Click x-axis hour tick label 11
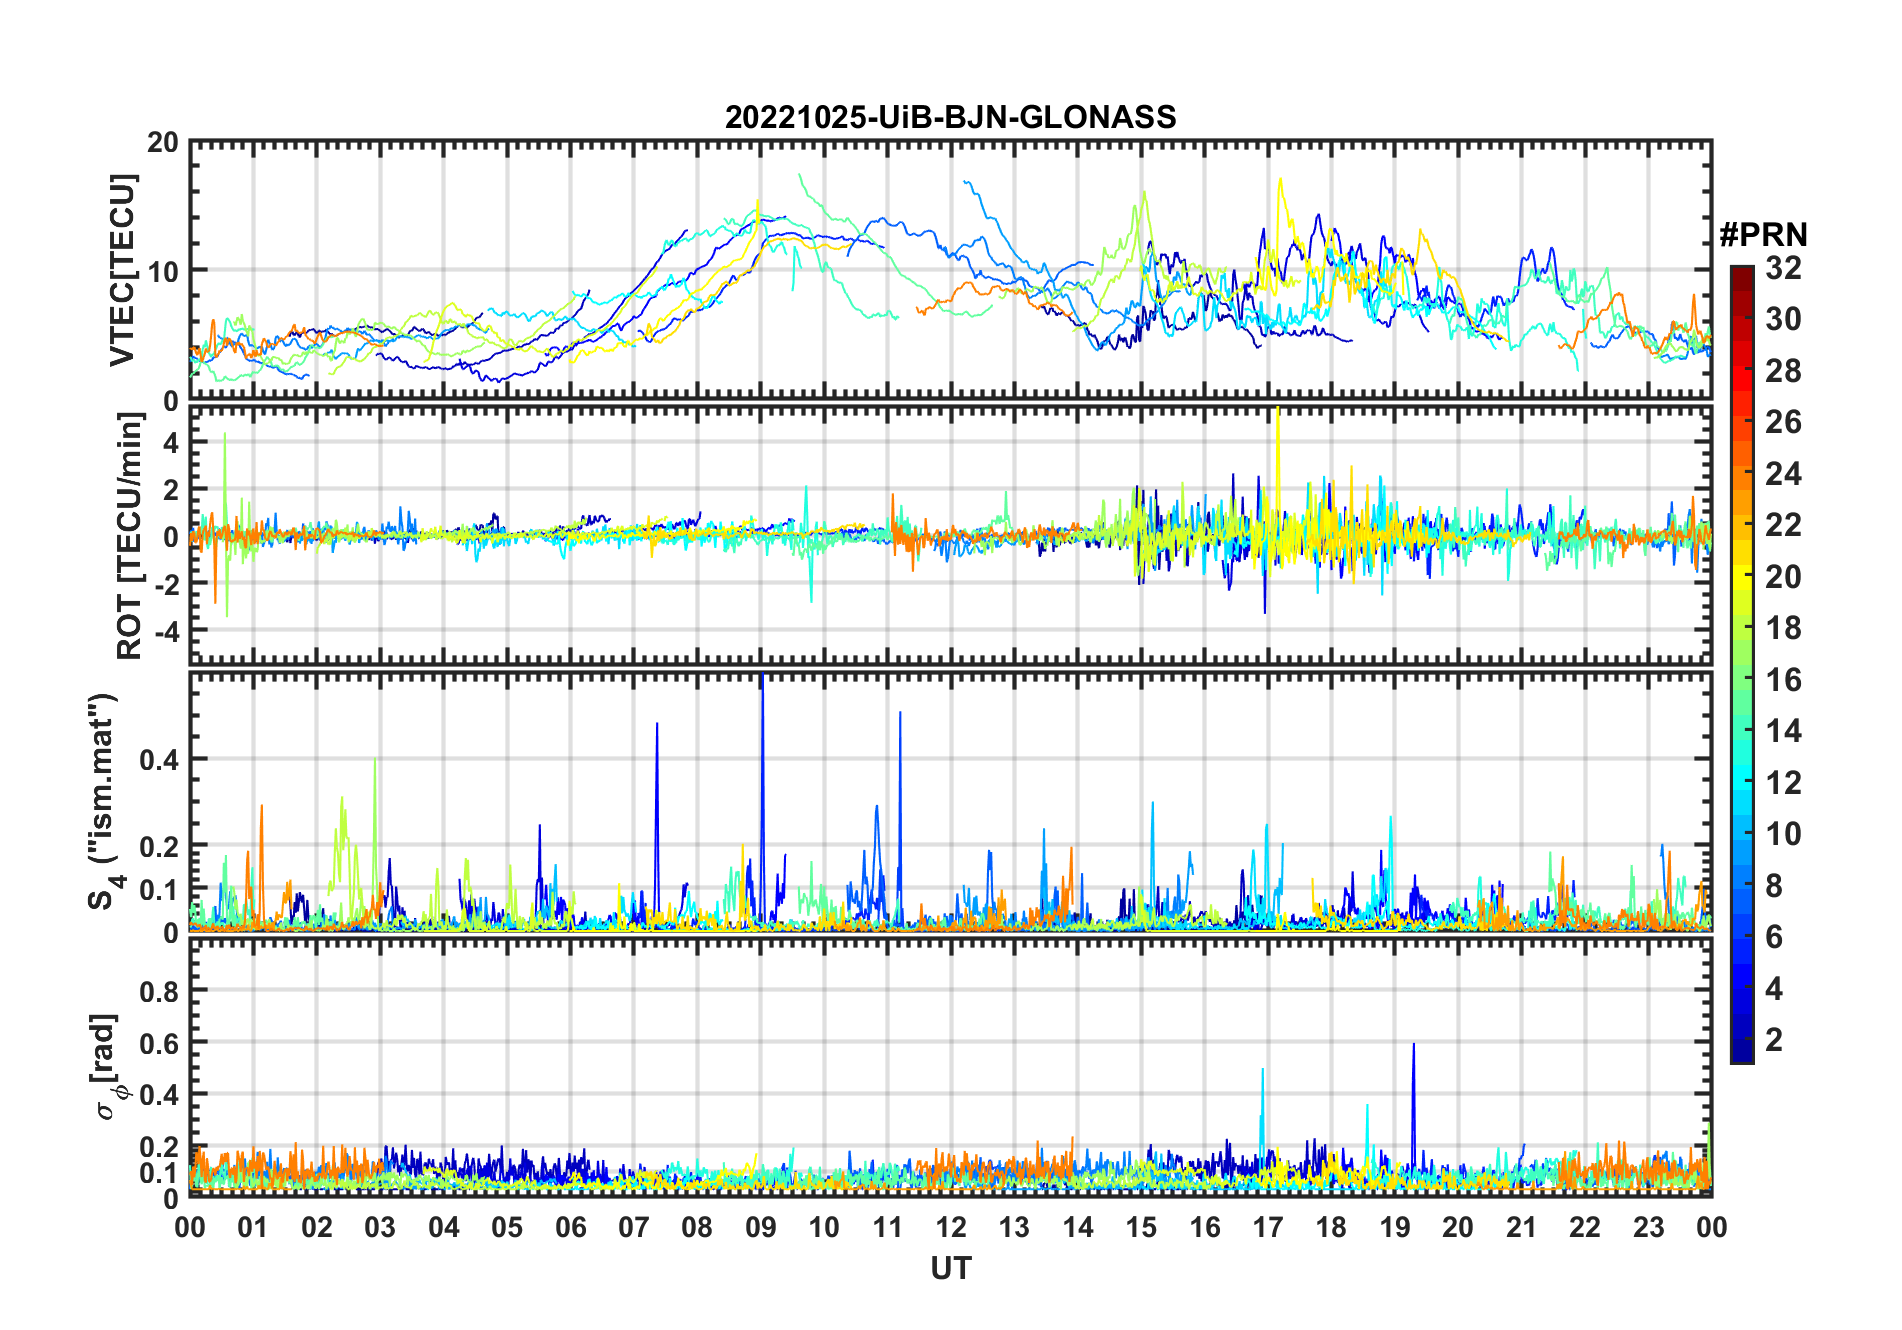Image resolution: width=1902 pixels, height=1330 pixels. (x=888, y=1227)
